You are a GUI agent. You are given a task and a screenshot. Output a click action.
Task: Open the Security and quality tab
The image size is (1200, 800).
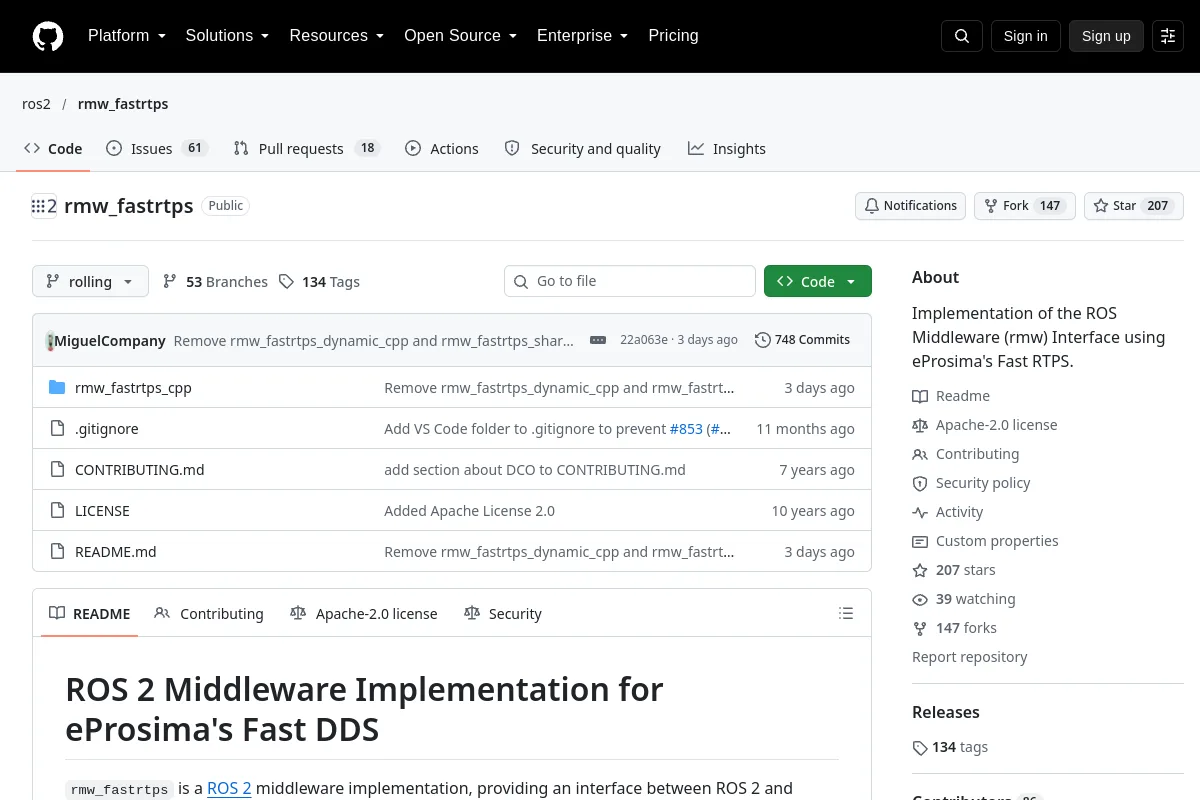coord(582,149)
